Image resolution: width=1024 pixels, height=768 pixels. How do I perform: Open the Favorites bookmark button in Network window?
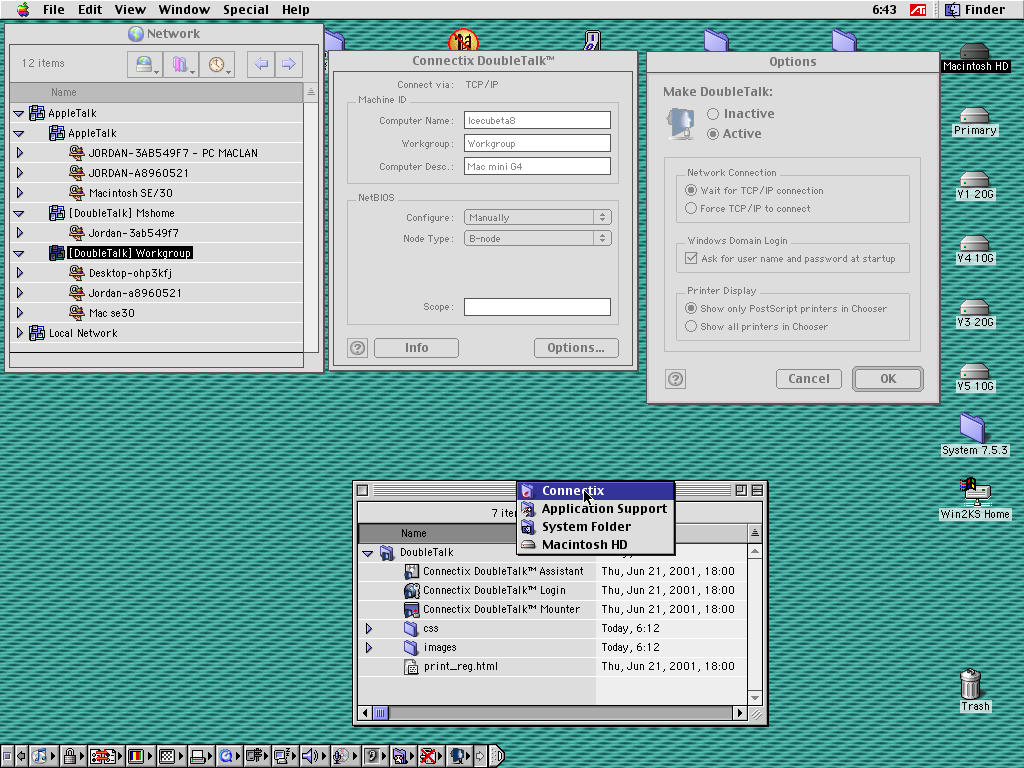tap(180, 64)
